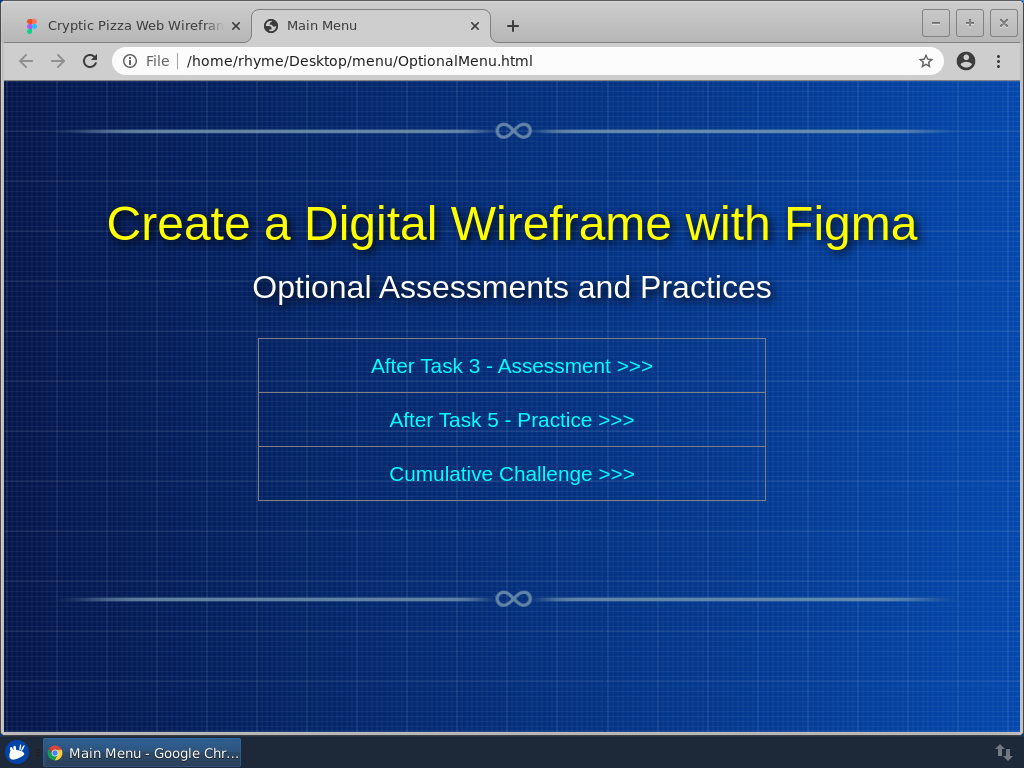
Task: Close the Chrome window
Action: (x=1004, y=23)
